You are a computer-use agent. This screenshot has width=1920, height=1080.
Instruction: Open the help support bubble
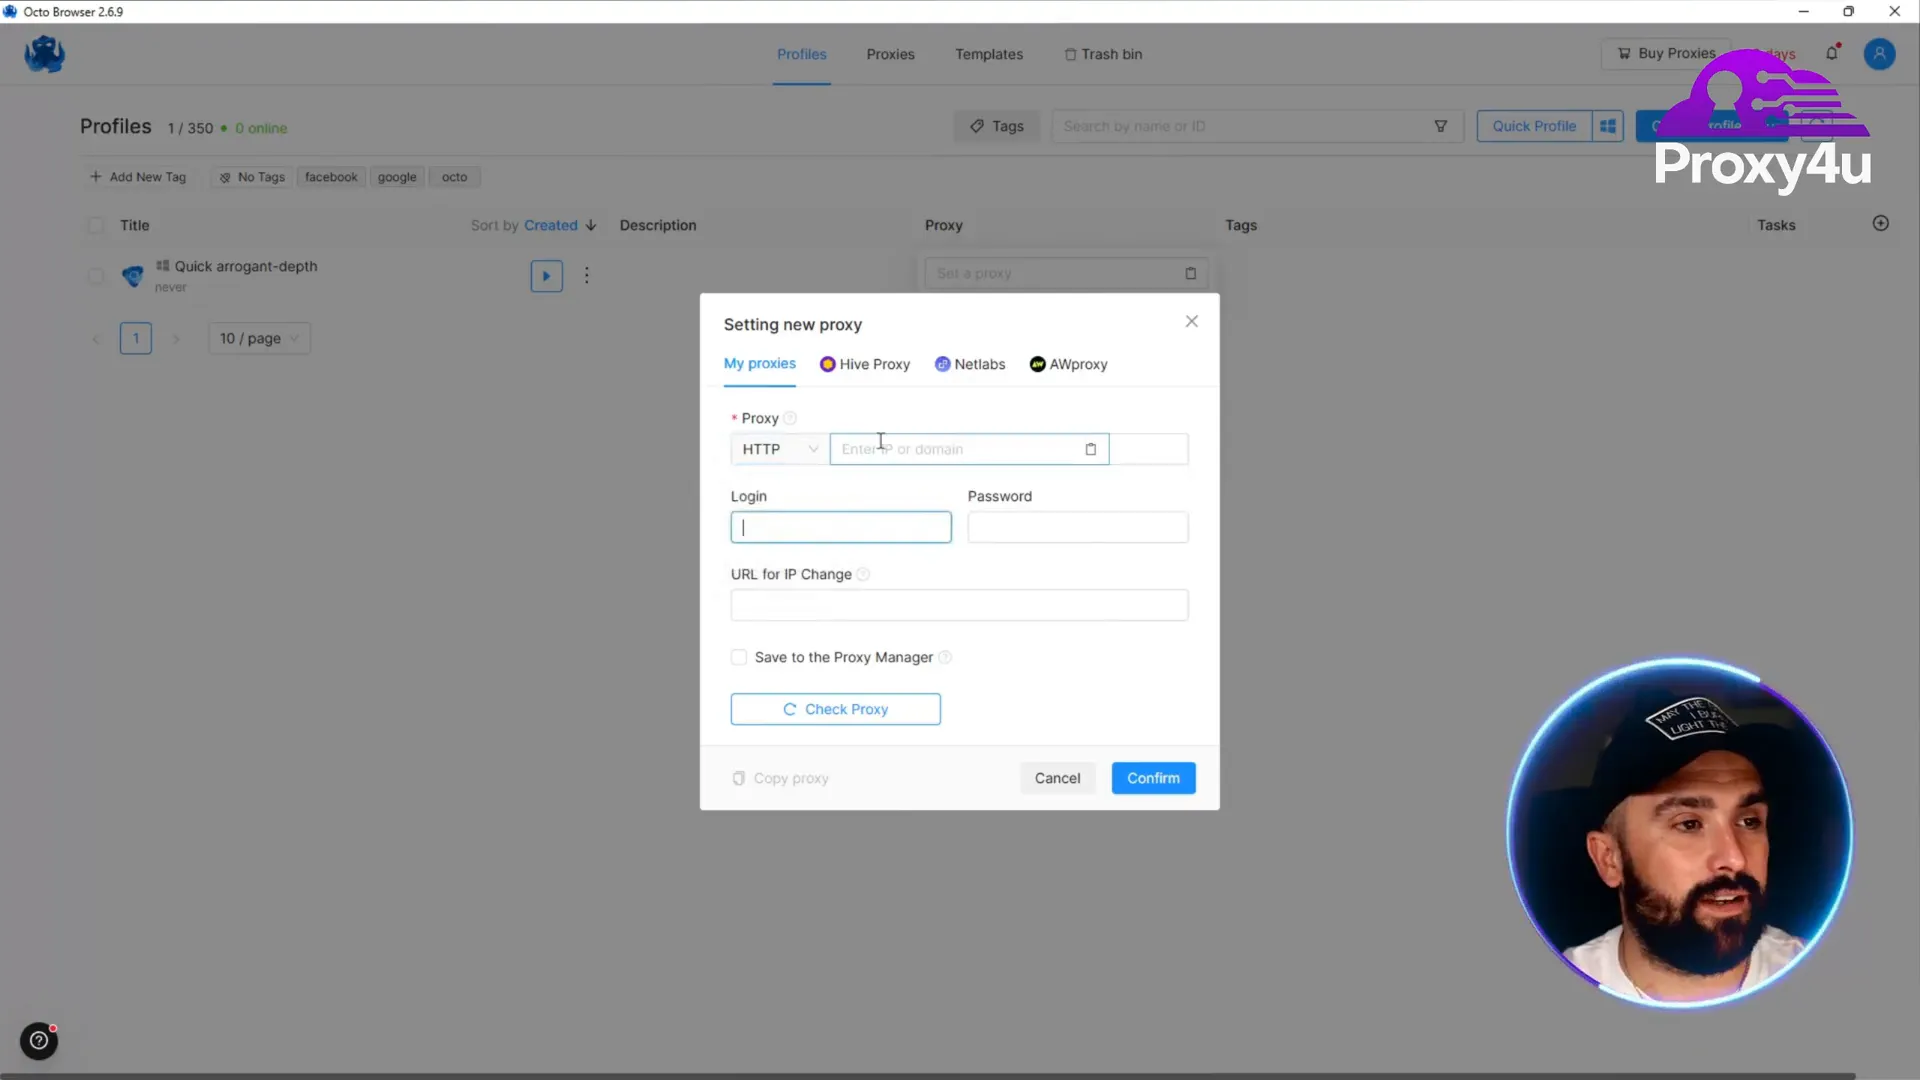[x=39, y=1041]
